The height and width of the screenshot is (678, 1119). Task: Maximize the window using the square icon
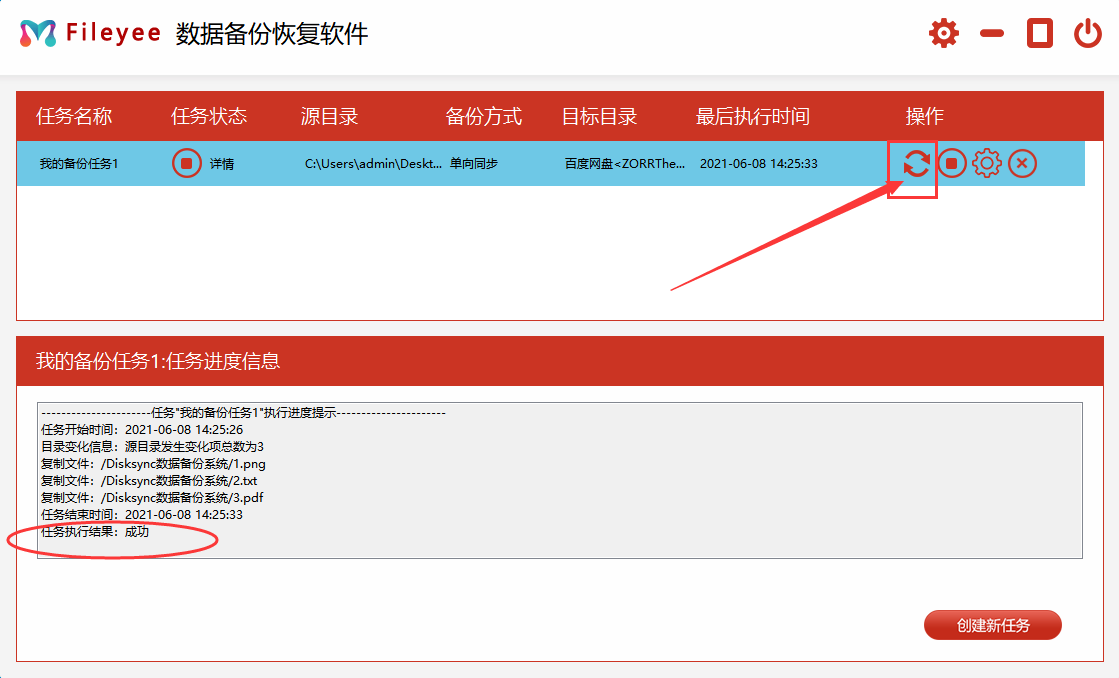point(1040,33)
